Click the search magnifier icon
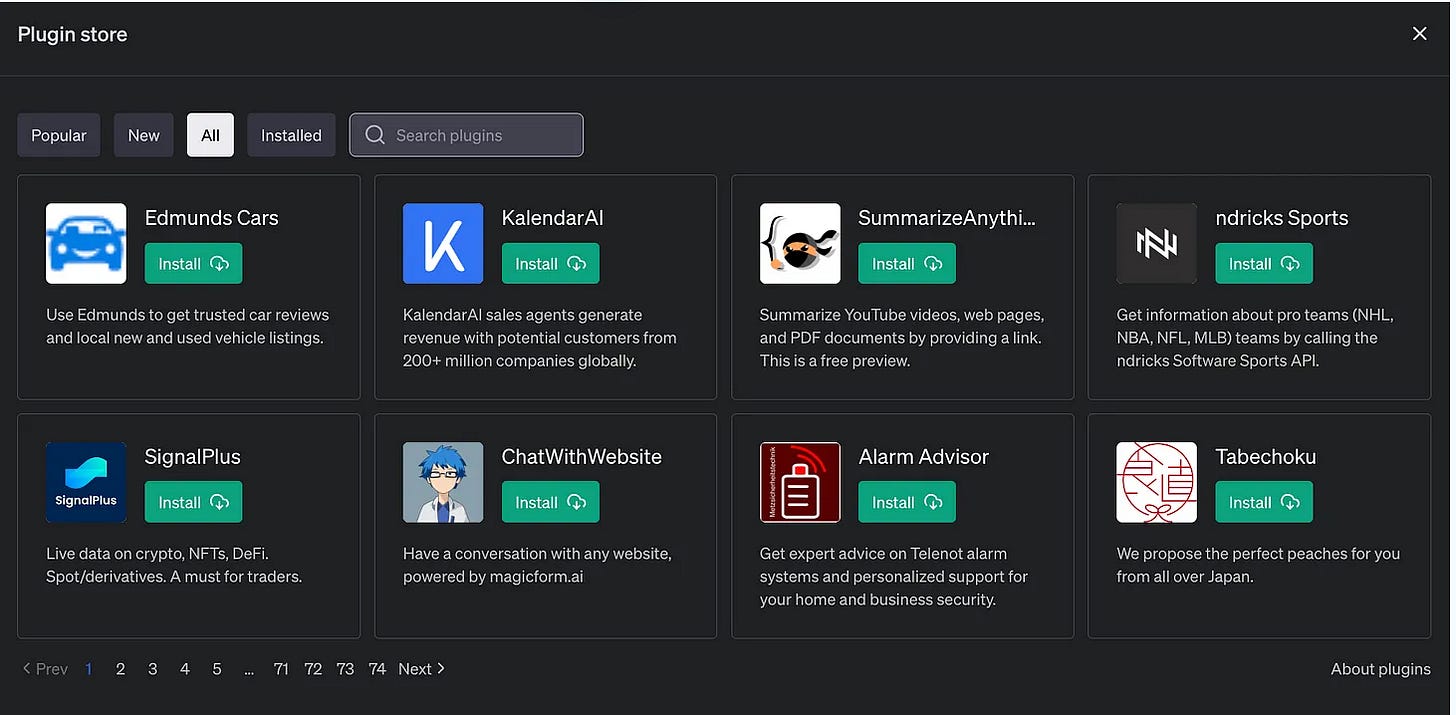This screenshot has width=1456, height=715. click(375, 135)
